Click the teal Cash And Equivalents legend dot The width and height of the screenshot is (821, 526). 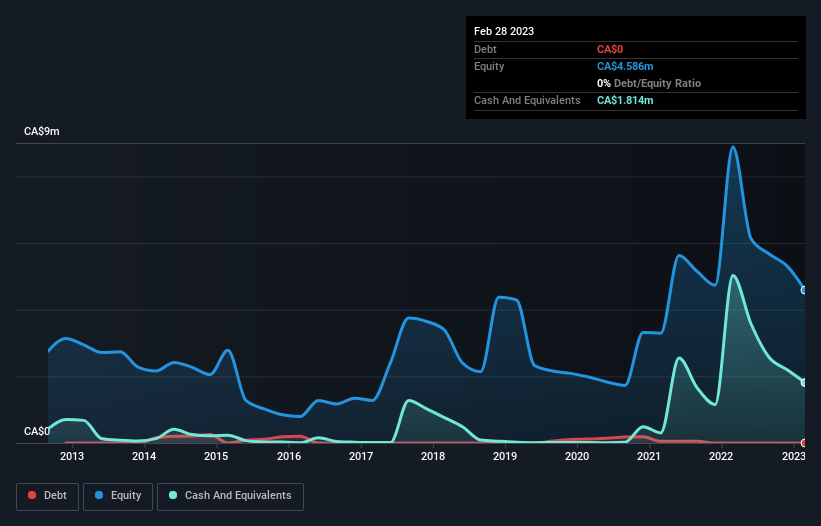(173, 495)
